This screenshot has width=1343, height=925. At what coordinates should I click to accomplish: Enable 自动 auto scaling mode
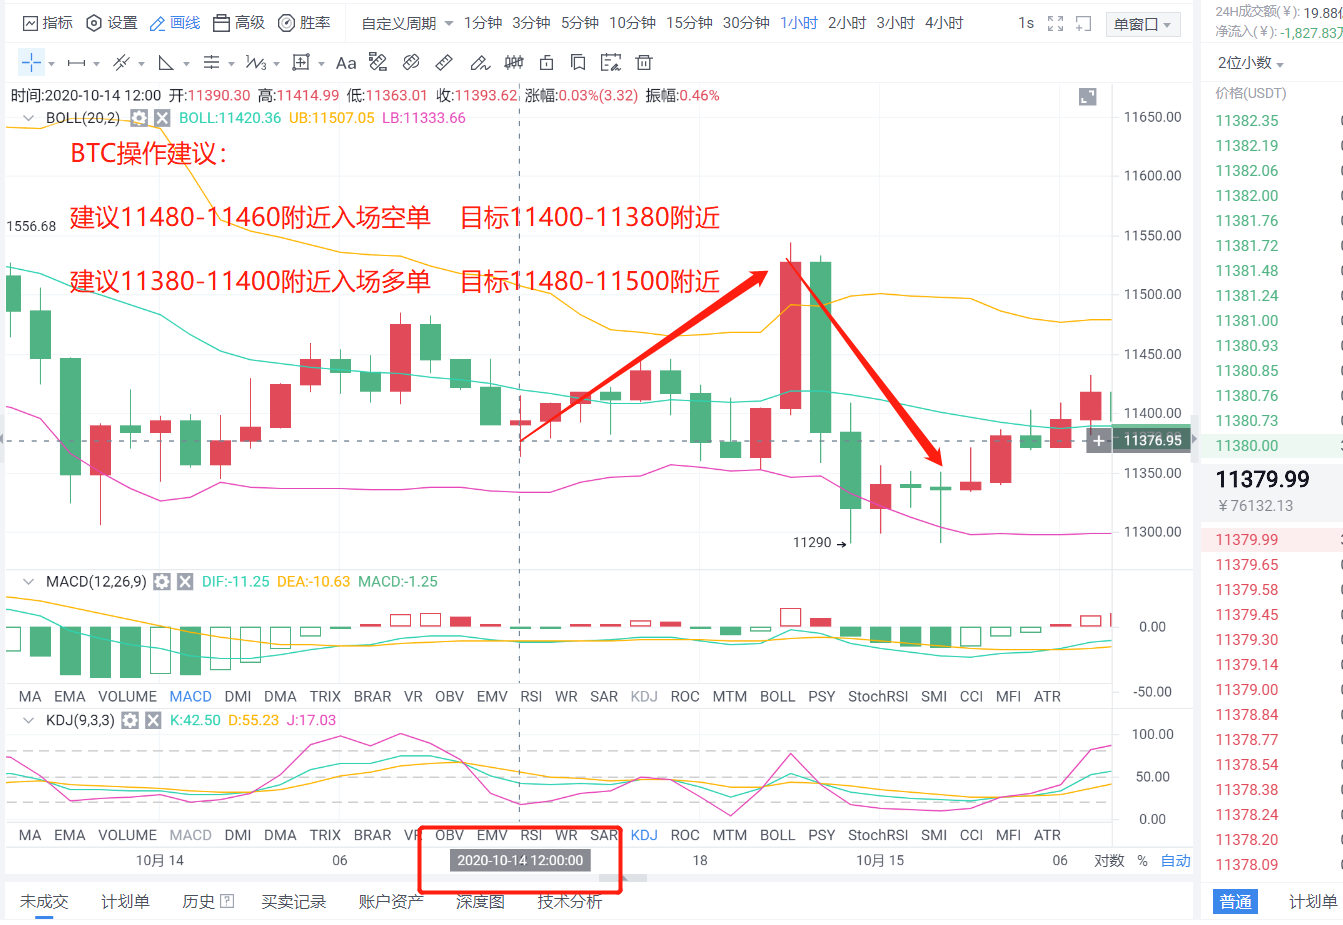[x=1174, y=859]
